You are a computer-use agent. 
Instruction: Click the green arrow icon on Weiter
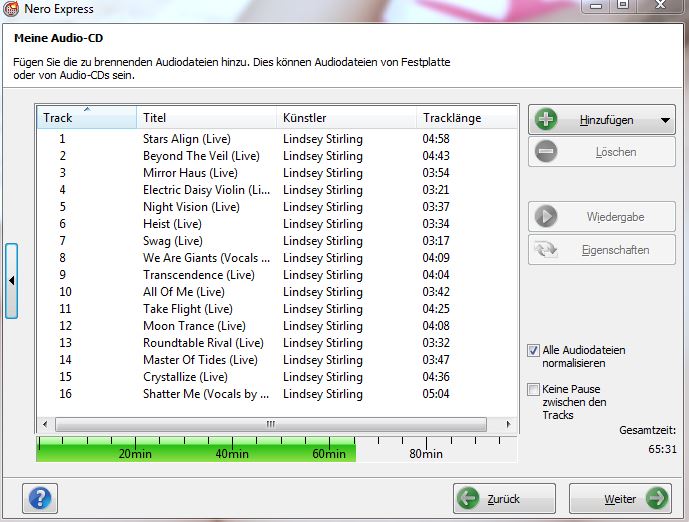[656, 498]
